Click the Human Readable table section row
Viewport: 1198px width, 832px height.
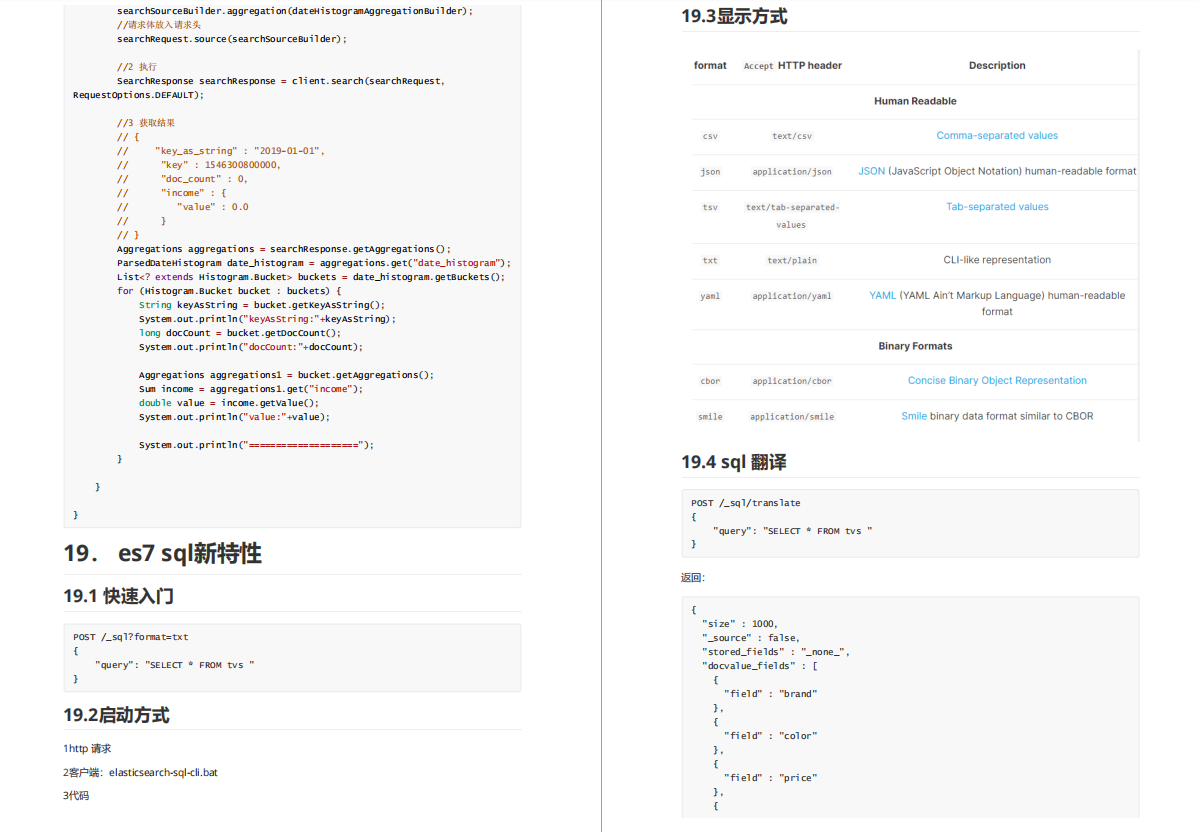[x=915, y=101]
